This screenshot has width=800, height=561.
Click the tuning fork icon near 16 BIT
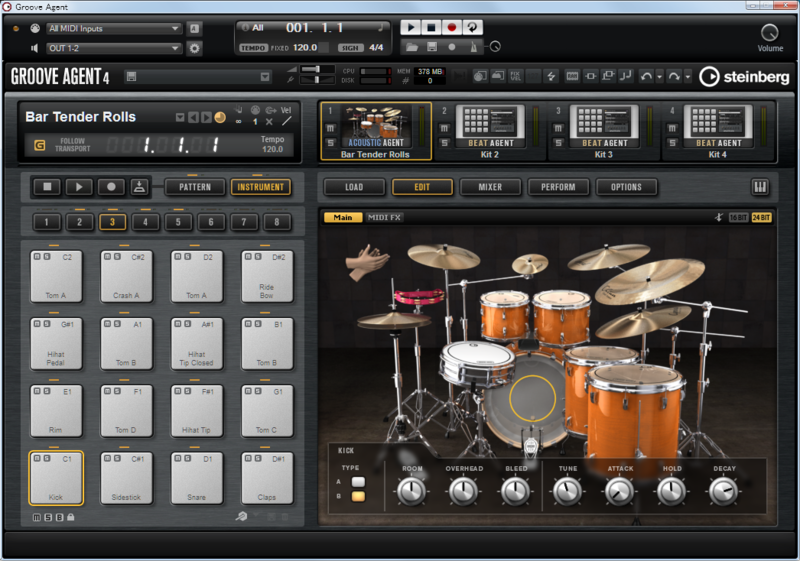[719, 218]
